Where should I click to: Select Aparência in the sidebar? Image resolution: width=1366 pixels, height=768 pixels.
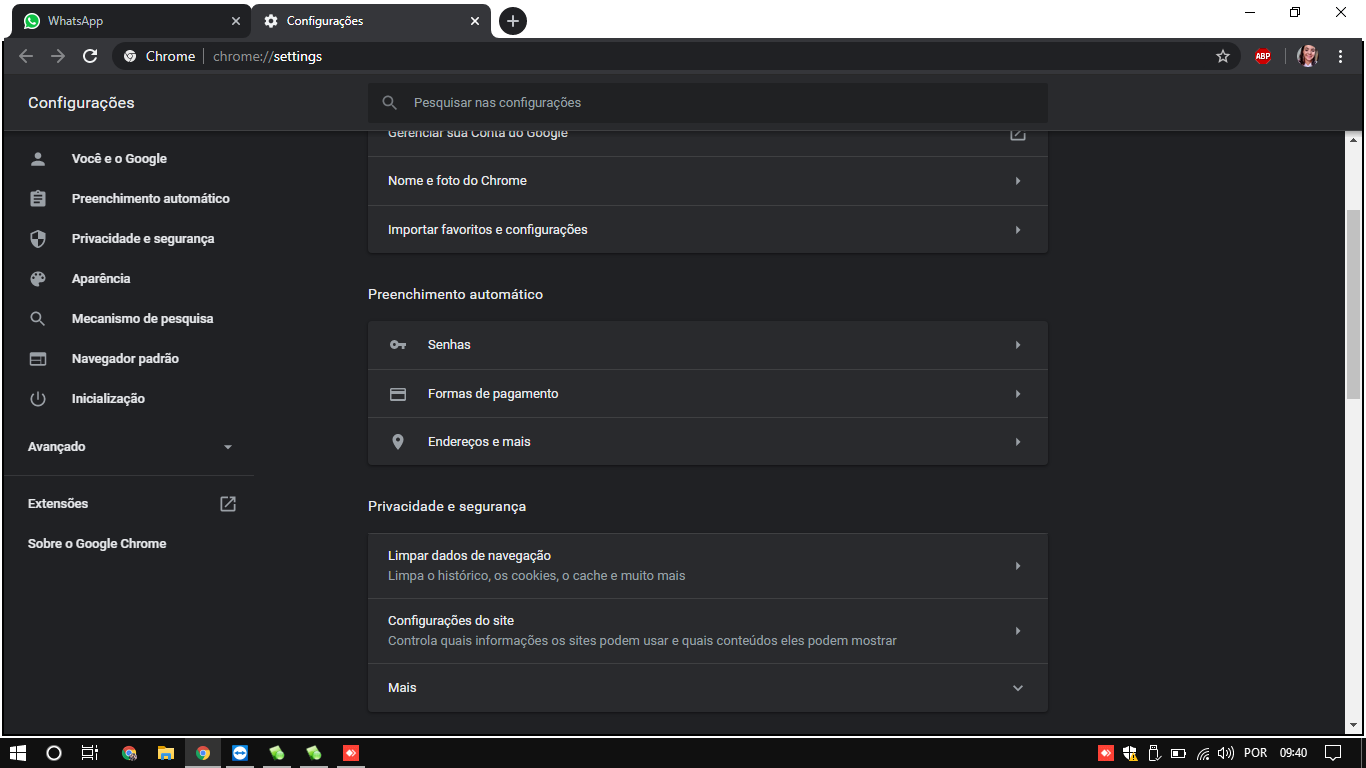click(x=101, y=279)
